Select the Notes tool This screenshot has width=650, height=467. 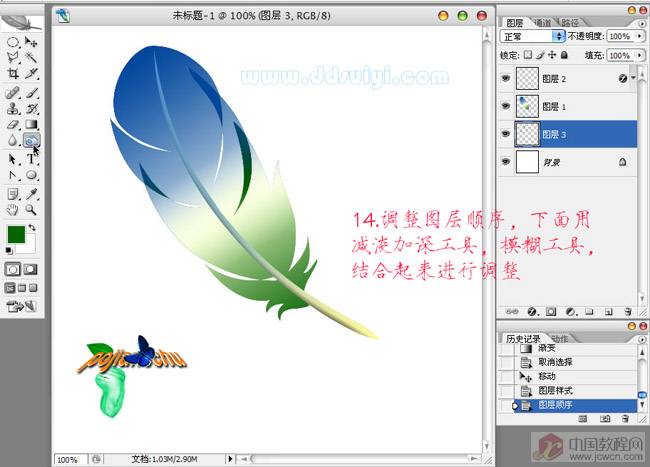pos(13,194)
